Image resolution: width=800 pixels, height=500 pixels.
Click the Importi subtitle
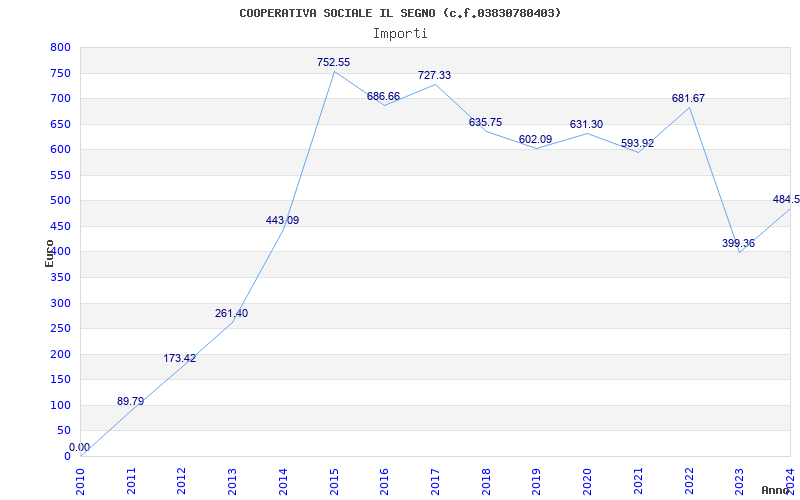coord(400,34)
